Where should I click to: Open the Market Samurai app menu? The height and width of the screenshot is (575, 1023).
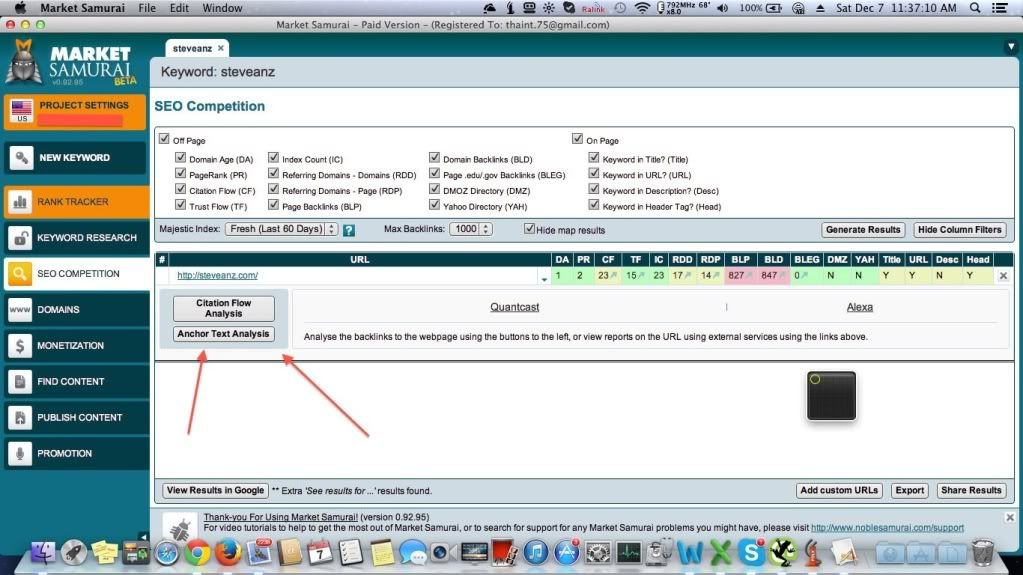82,8
